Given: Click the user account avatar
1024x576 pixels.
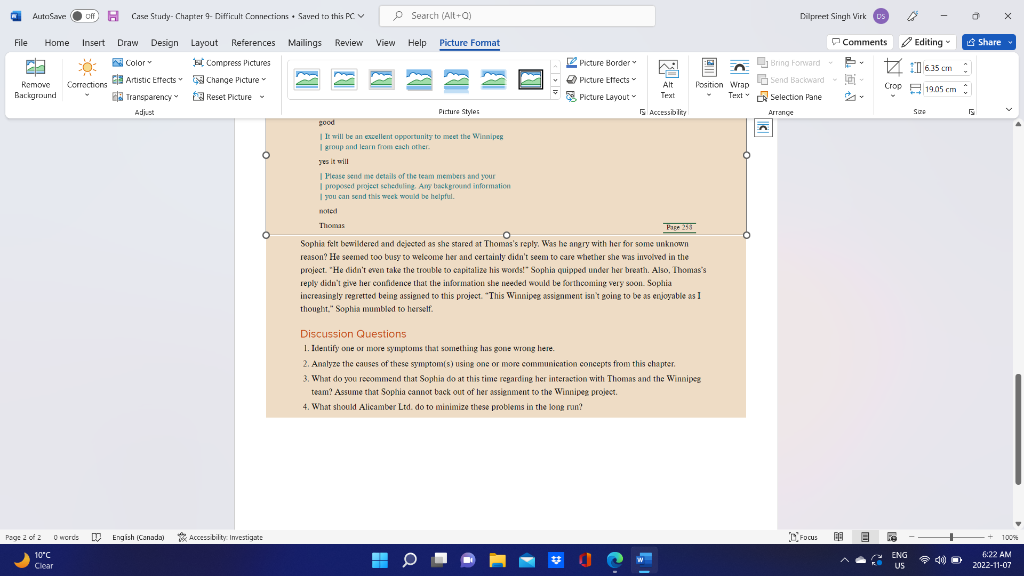Looking at the screenshot, I should pyautogui.click(x=881, y=16).
